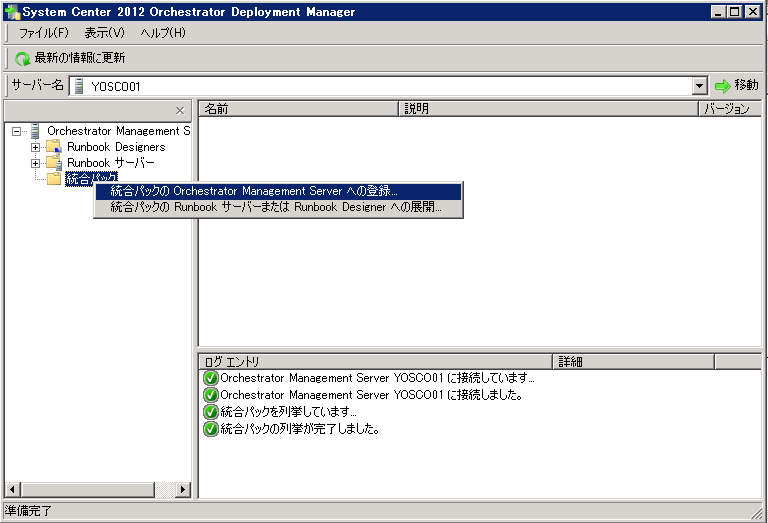Click the 名前 column header
This screenshot has width=768, height=523.
pyautogui.click(x=299, y=109)
